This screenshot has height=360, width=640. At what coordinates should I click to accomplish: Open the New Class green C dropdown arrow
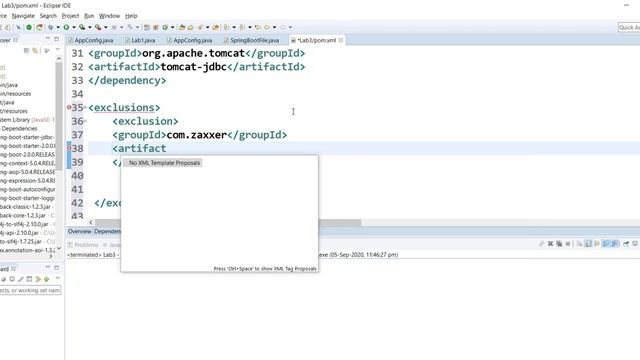172,27
